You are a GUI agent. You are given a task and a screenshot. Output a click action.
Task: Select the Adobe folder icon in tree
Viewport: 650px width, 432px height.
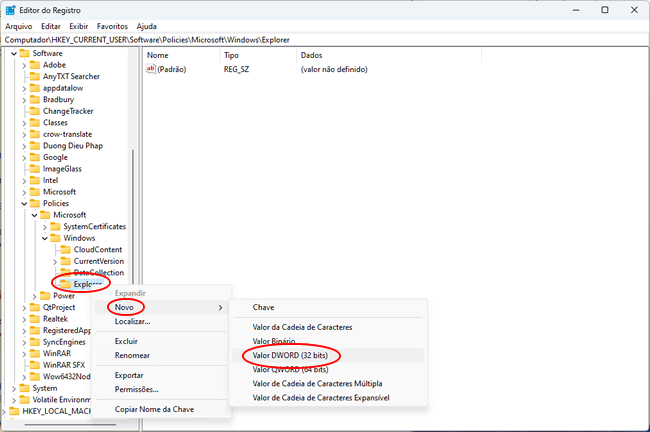coord(35,65)
